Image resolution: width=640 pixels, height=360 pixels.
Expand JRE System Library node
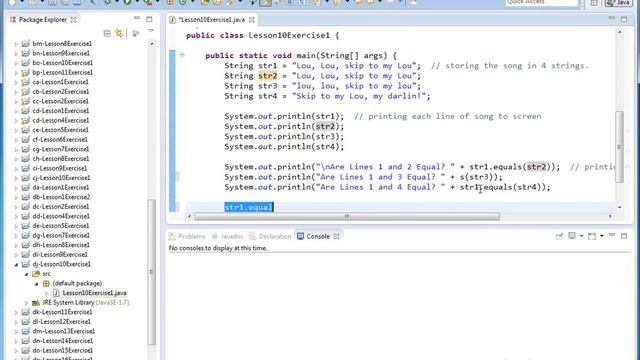click(x=27, y=303)
